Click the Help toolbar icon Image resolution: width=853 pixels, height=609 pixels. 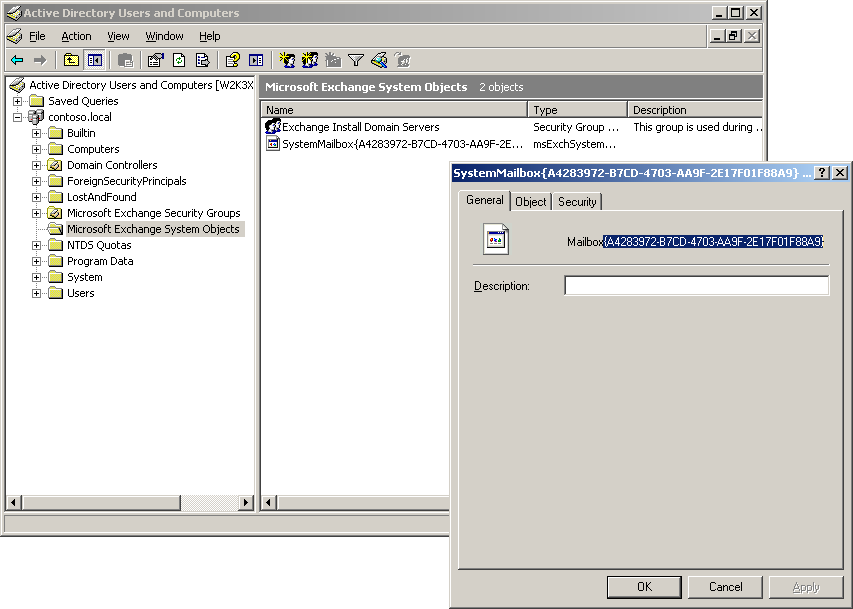click(x=233, y=60)
